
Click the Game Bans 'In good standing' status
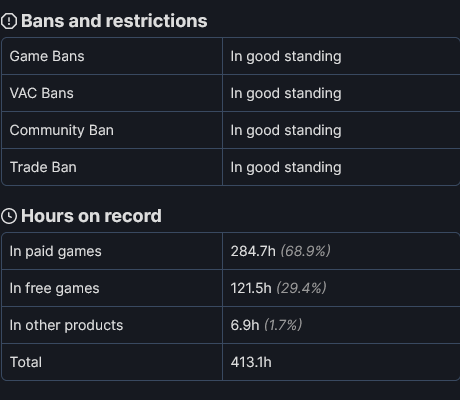coord(286,57)
